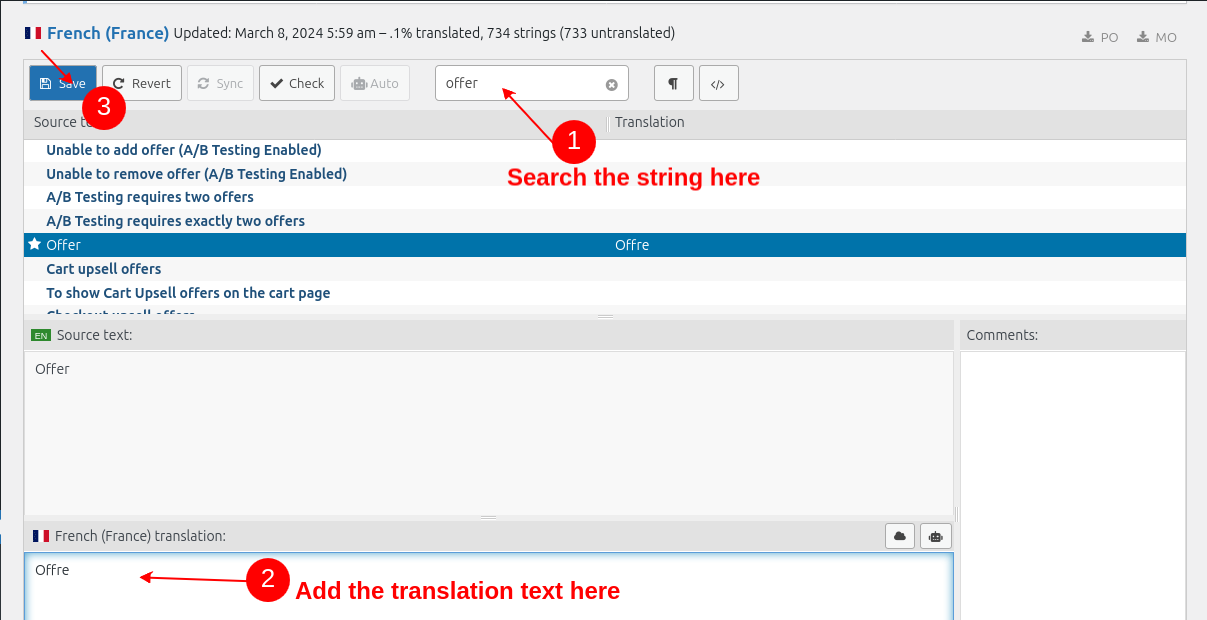Clear the search field with the x icon
Image resolution: width=1207 pixels, height=620 pixels.
coord(612,84)
